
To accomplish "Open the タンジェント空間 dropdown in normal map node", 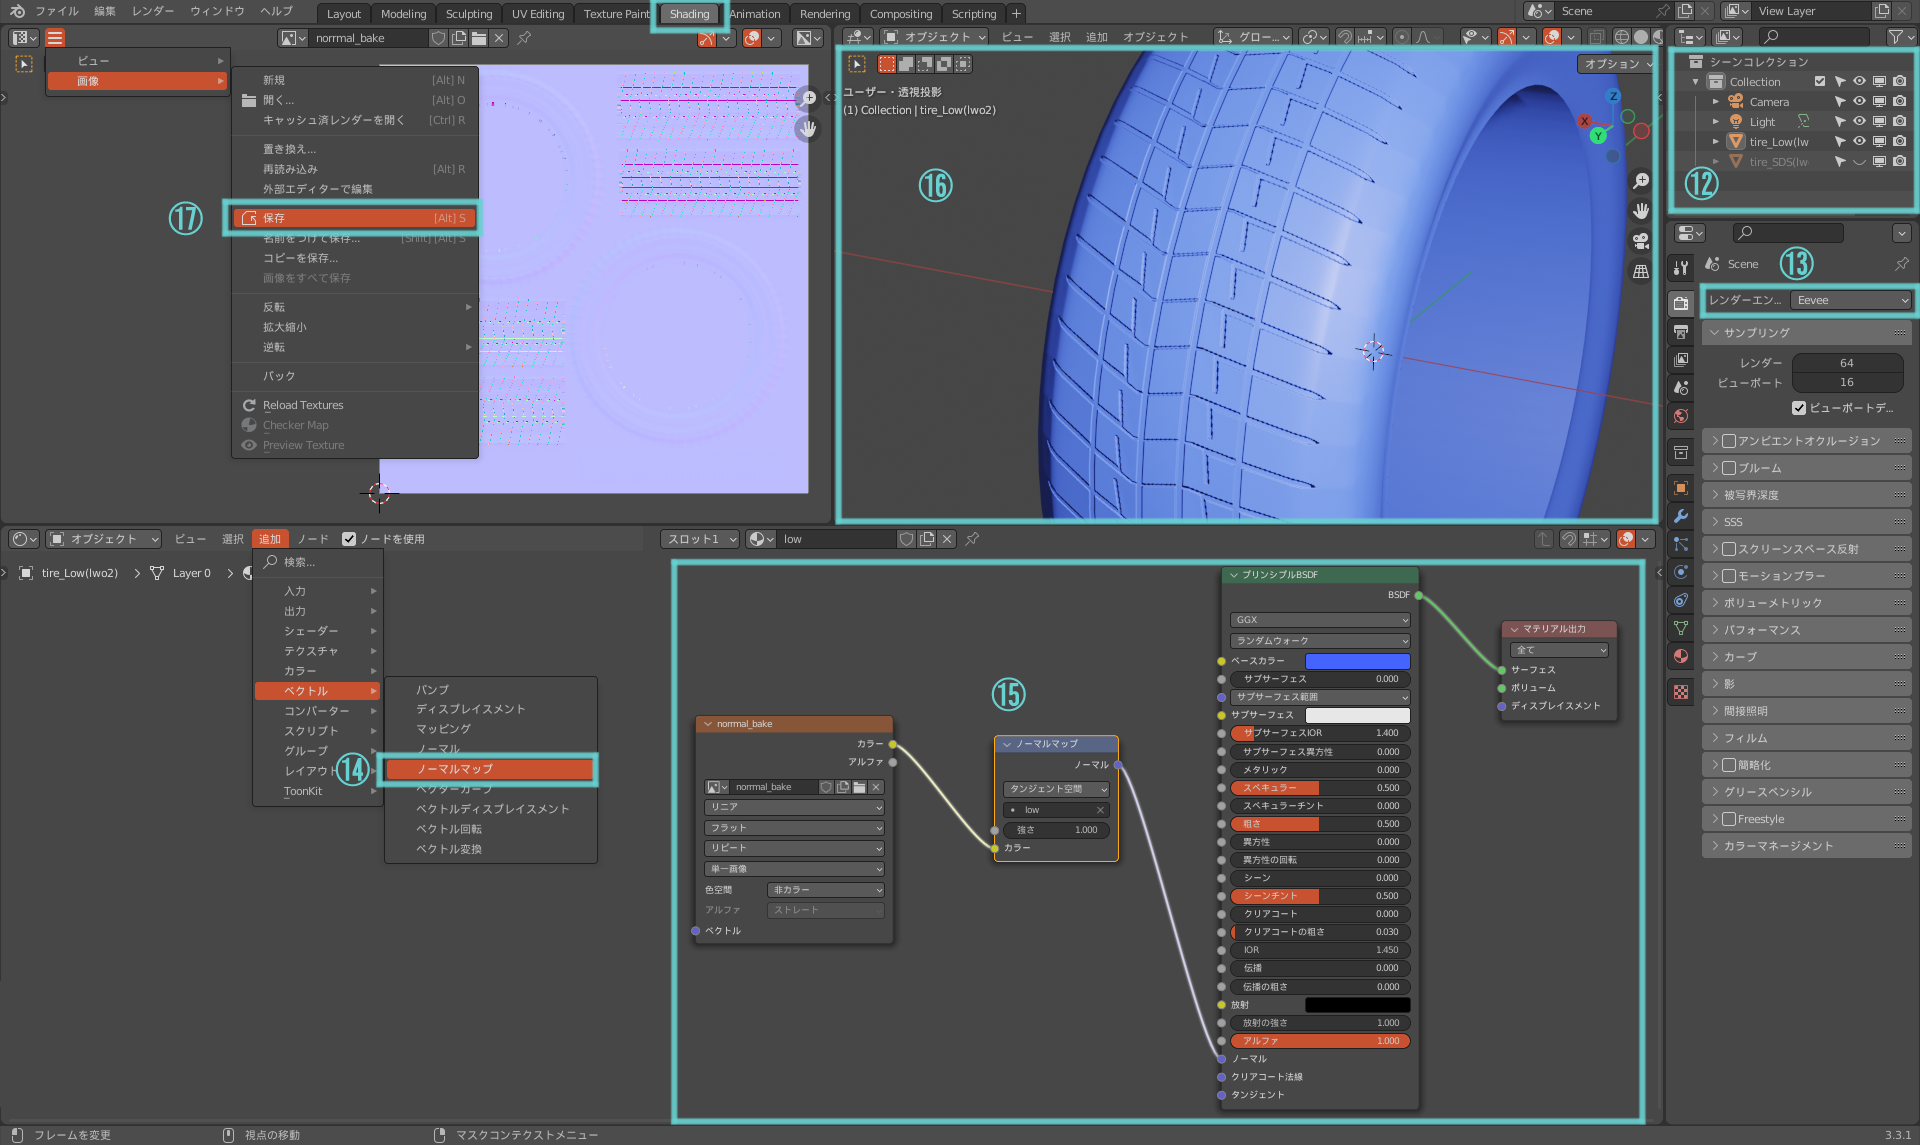I will click(x=1056, y=789).
